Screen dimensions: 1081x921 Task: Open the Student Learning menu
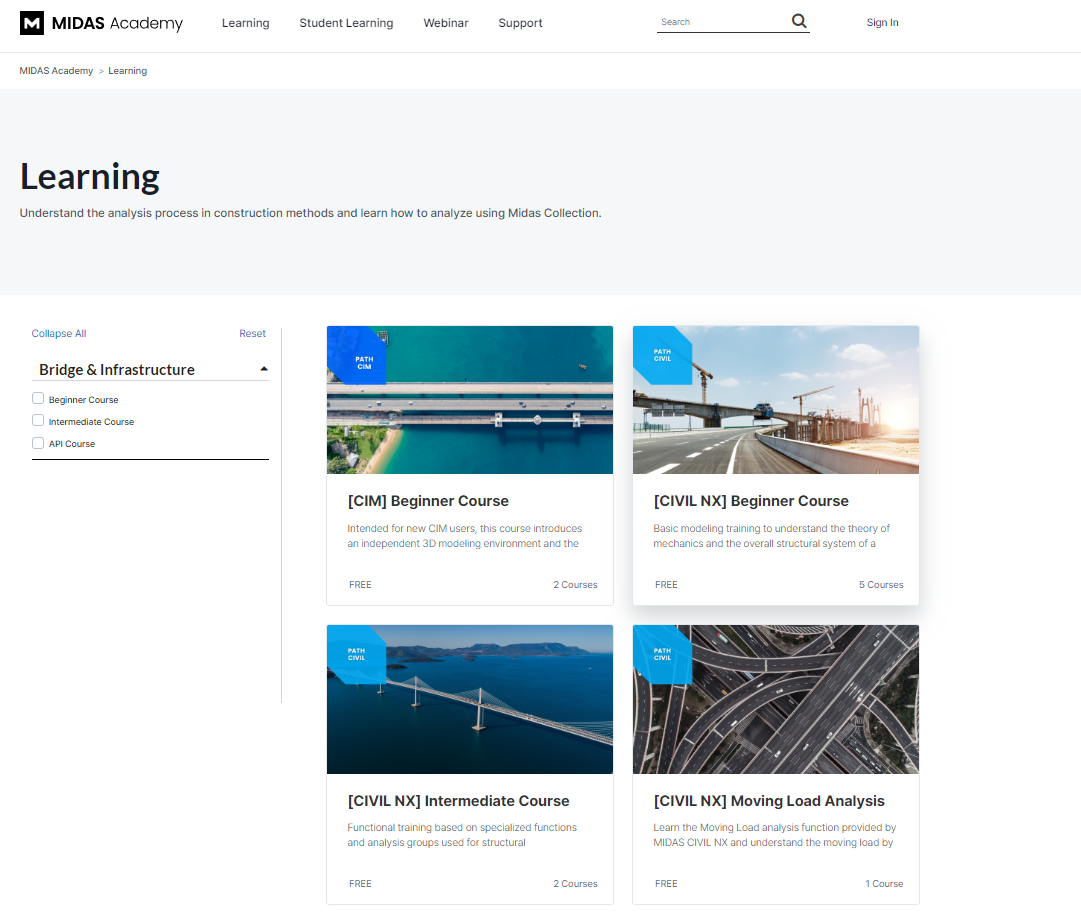346,23
